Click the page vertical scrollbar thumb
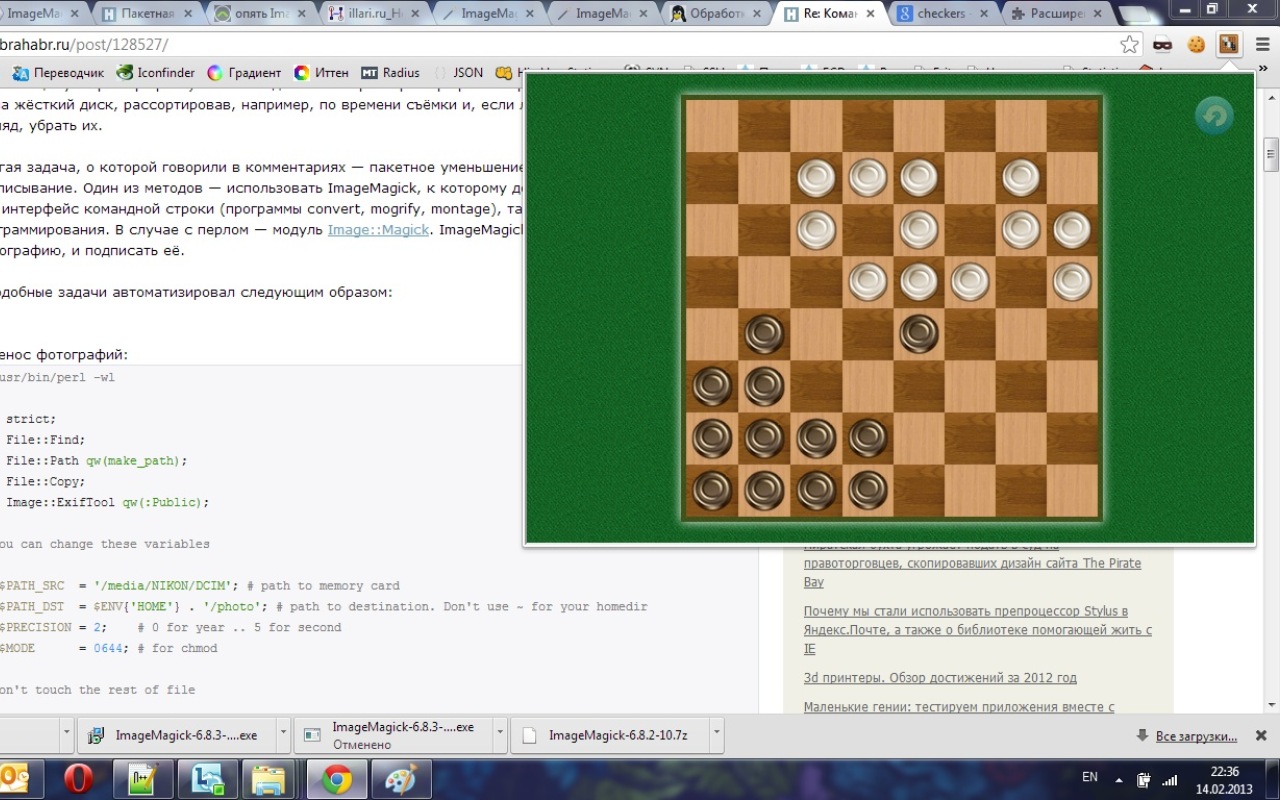The image size is (1280, 800). [1271, 155]
